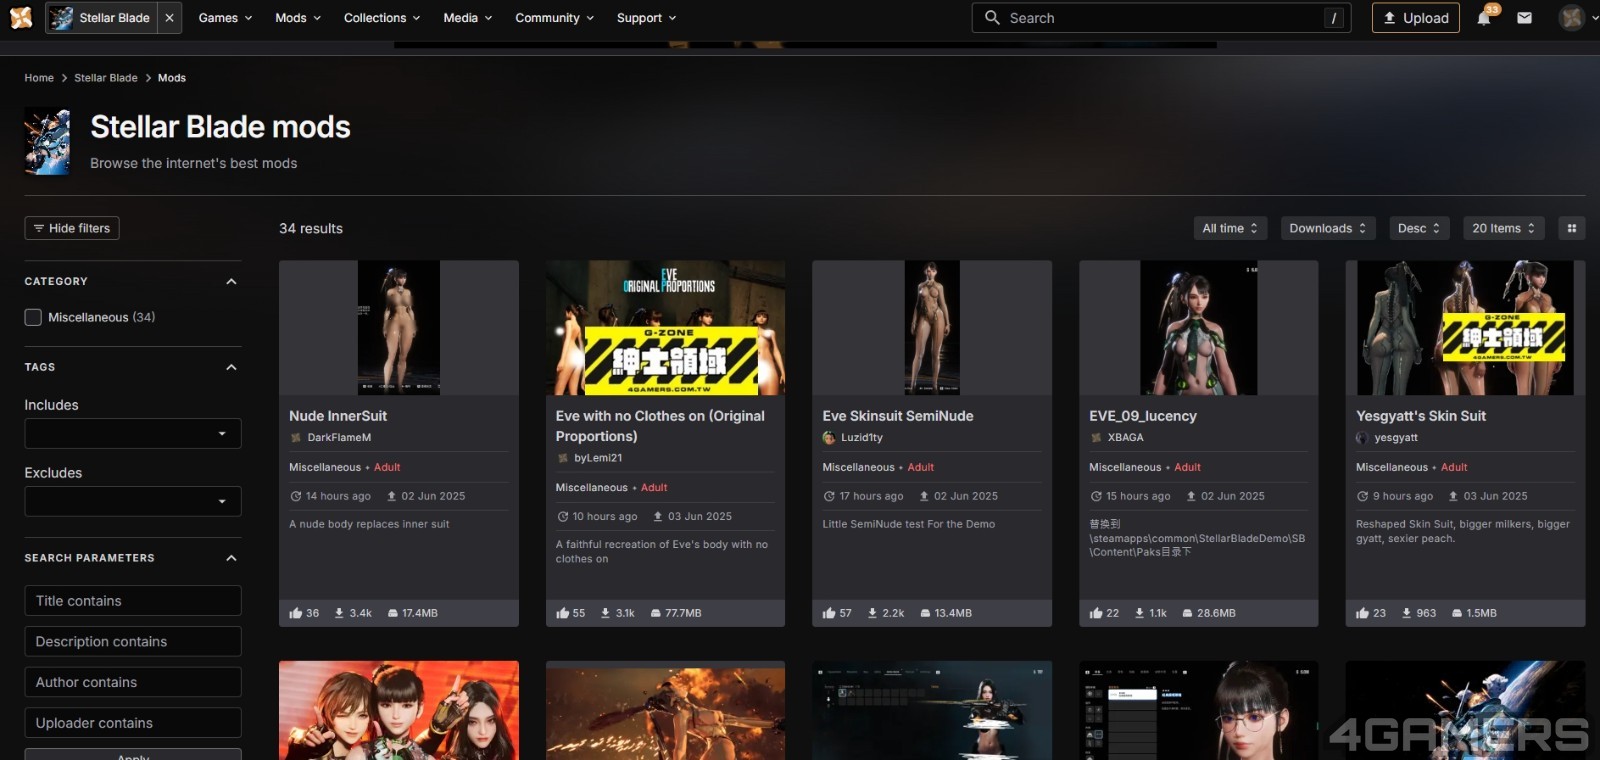Open the Nude InnerSuit mod title

coord(338,416)
